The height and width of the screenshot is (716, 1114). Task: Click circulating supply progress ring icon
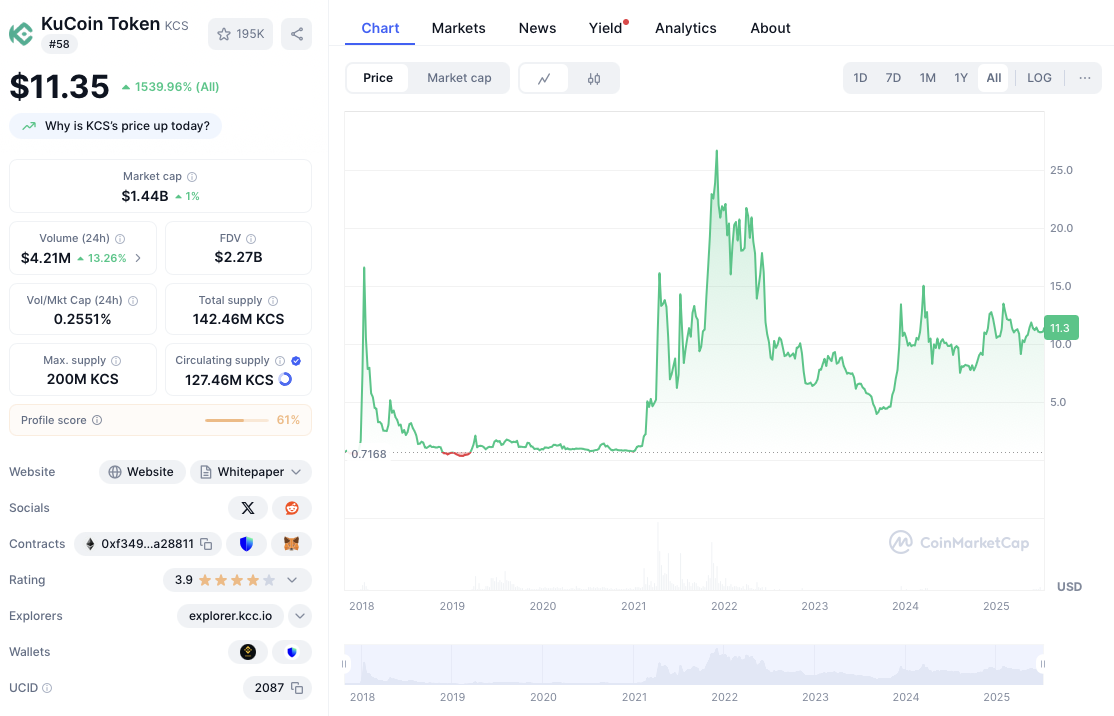[x=286, y=379]
